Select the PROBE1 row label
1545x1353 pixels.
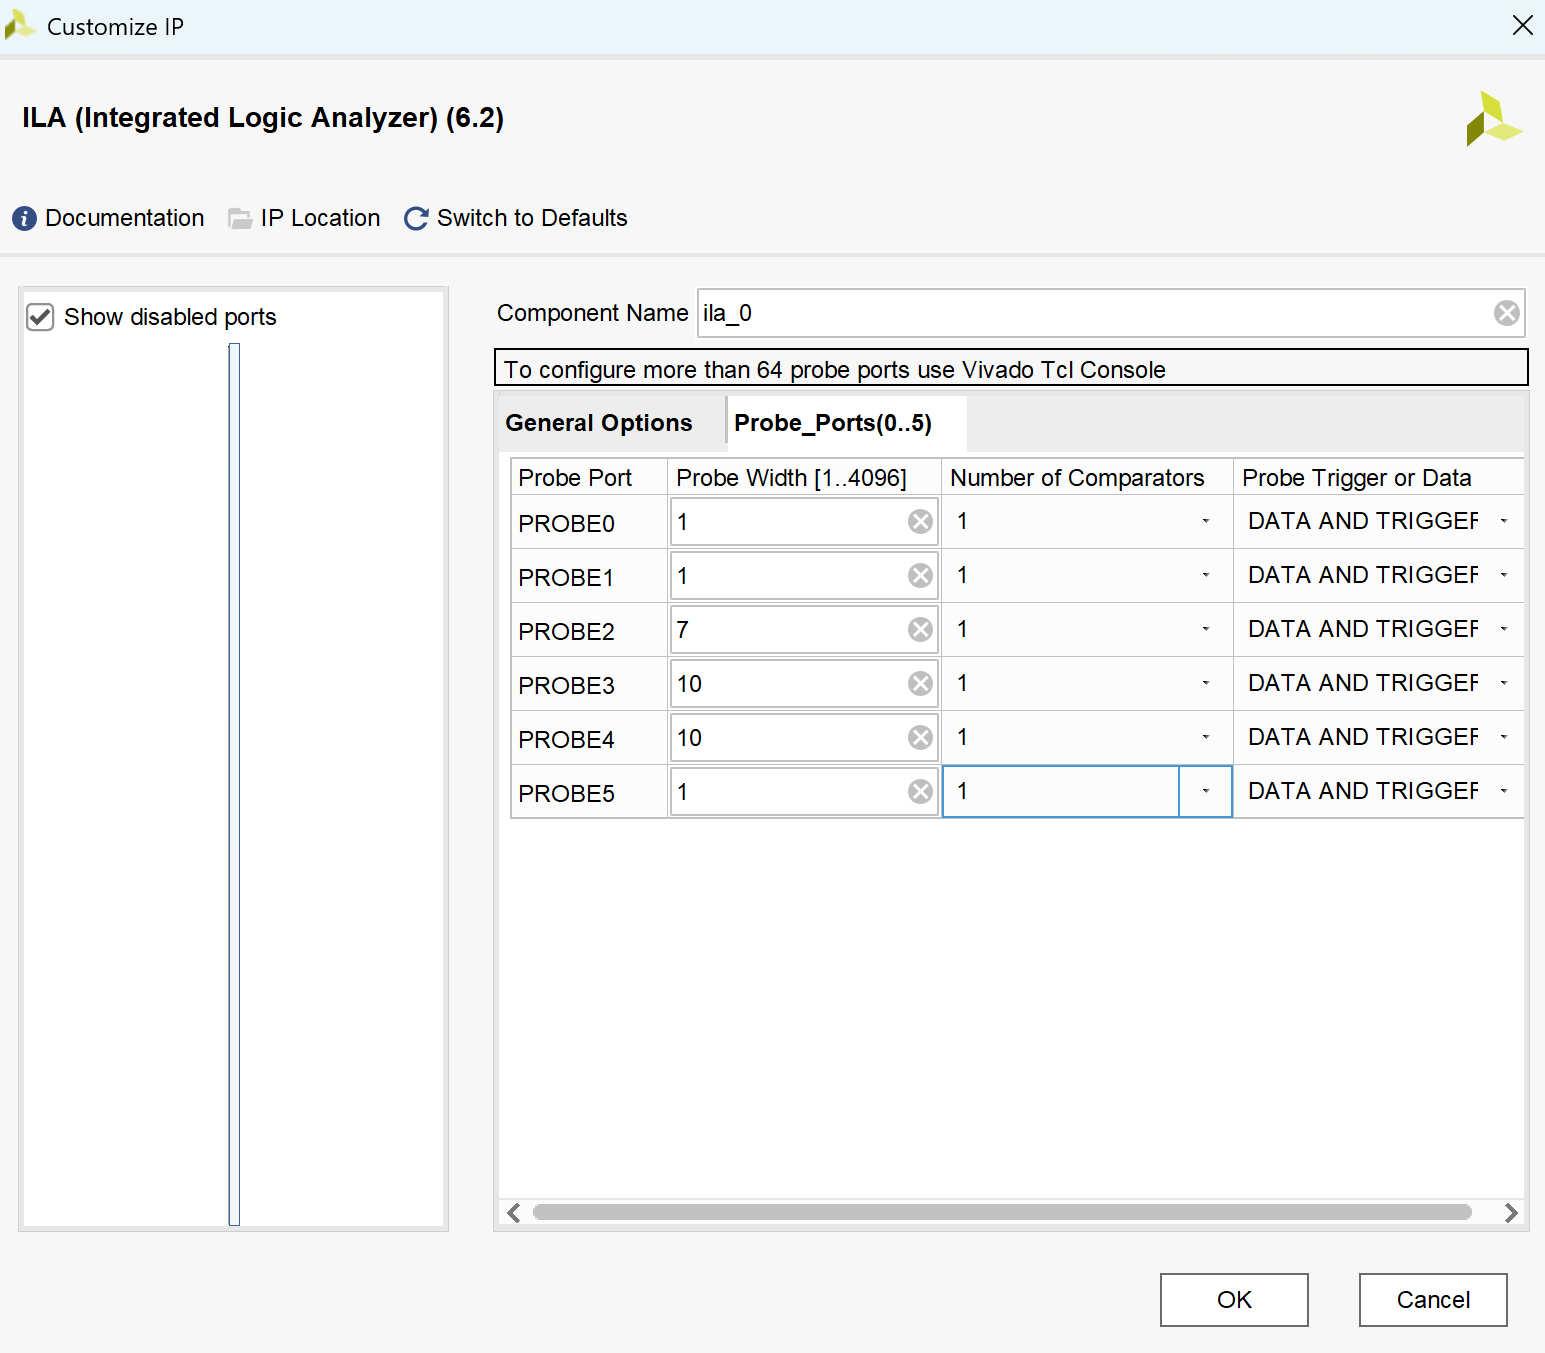click(x=566, y=577)
